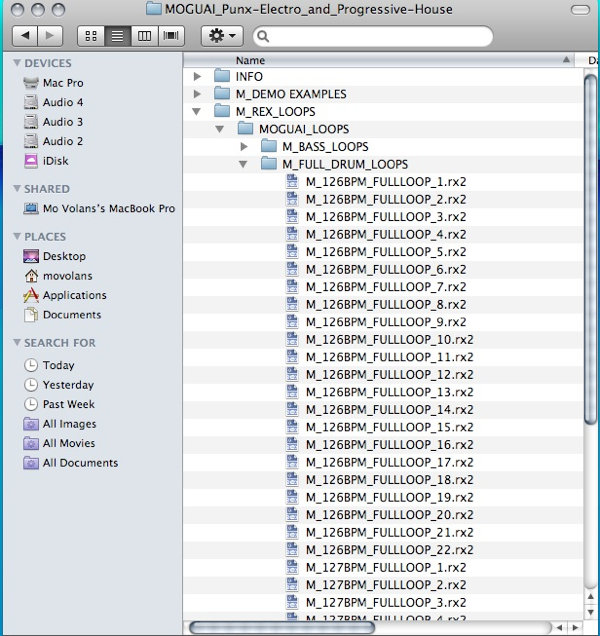Collapse the DEVICES sidebar section

17,62
